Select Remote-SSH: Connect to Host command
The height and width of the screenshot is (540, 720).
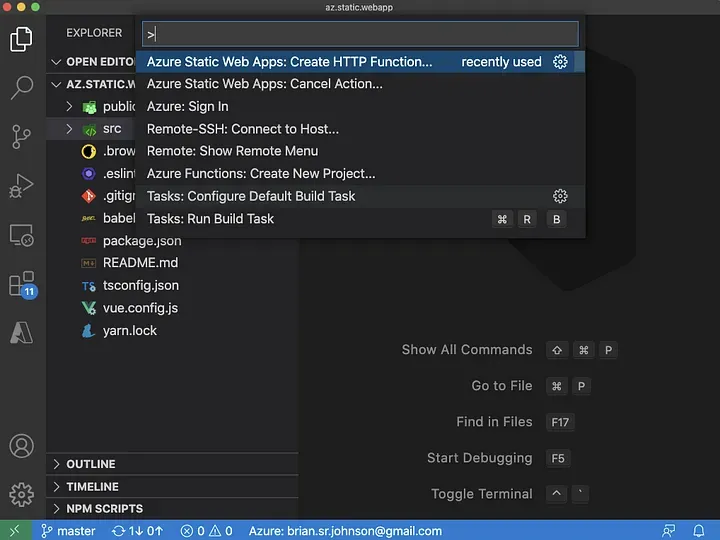(x=360, y=129)
